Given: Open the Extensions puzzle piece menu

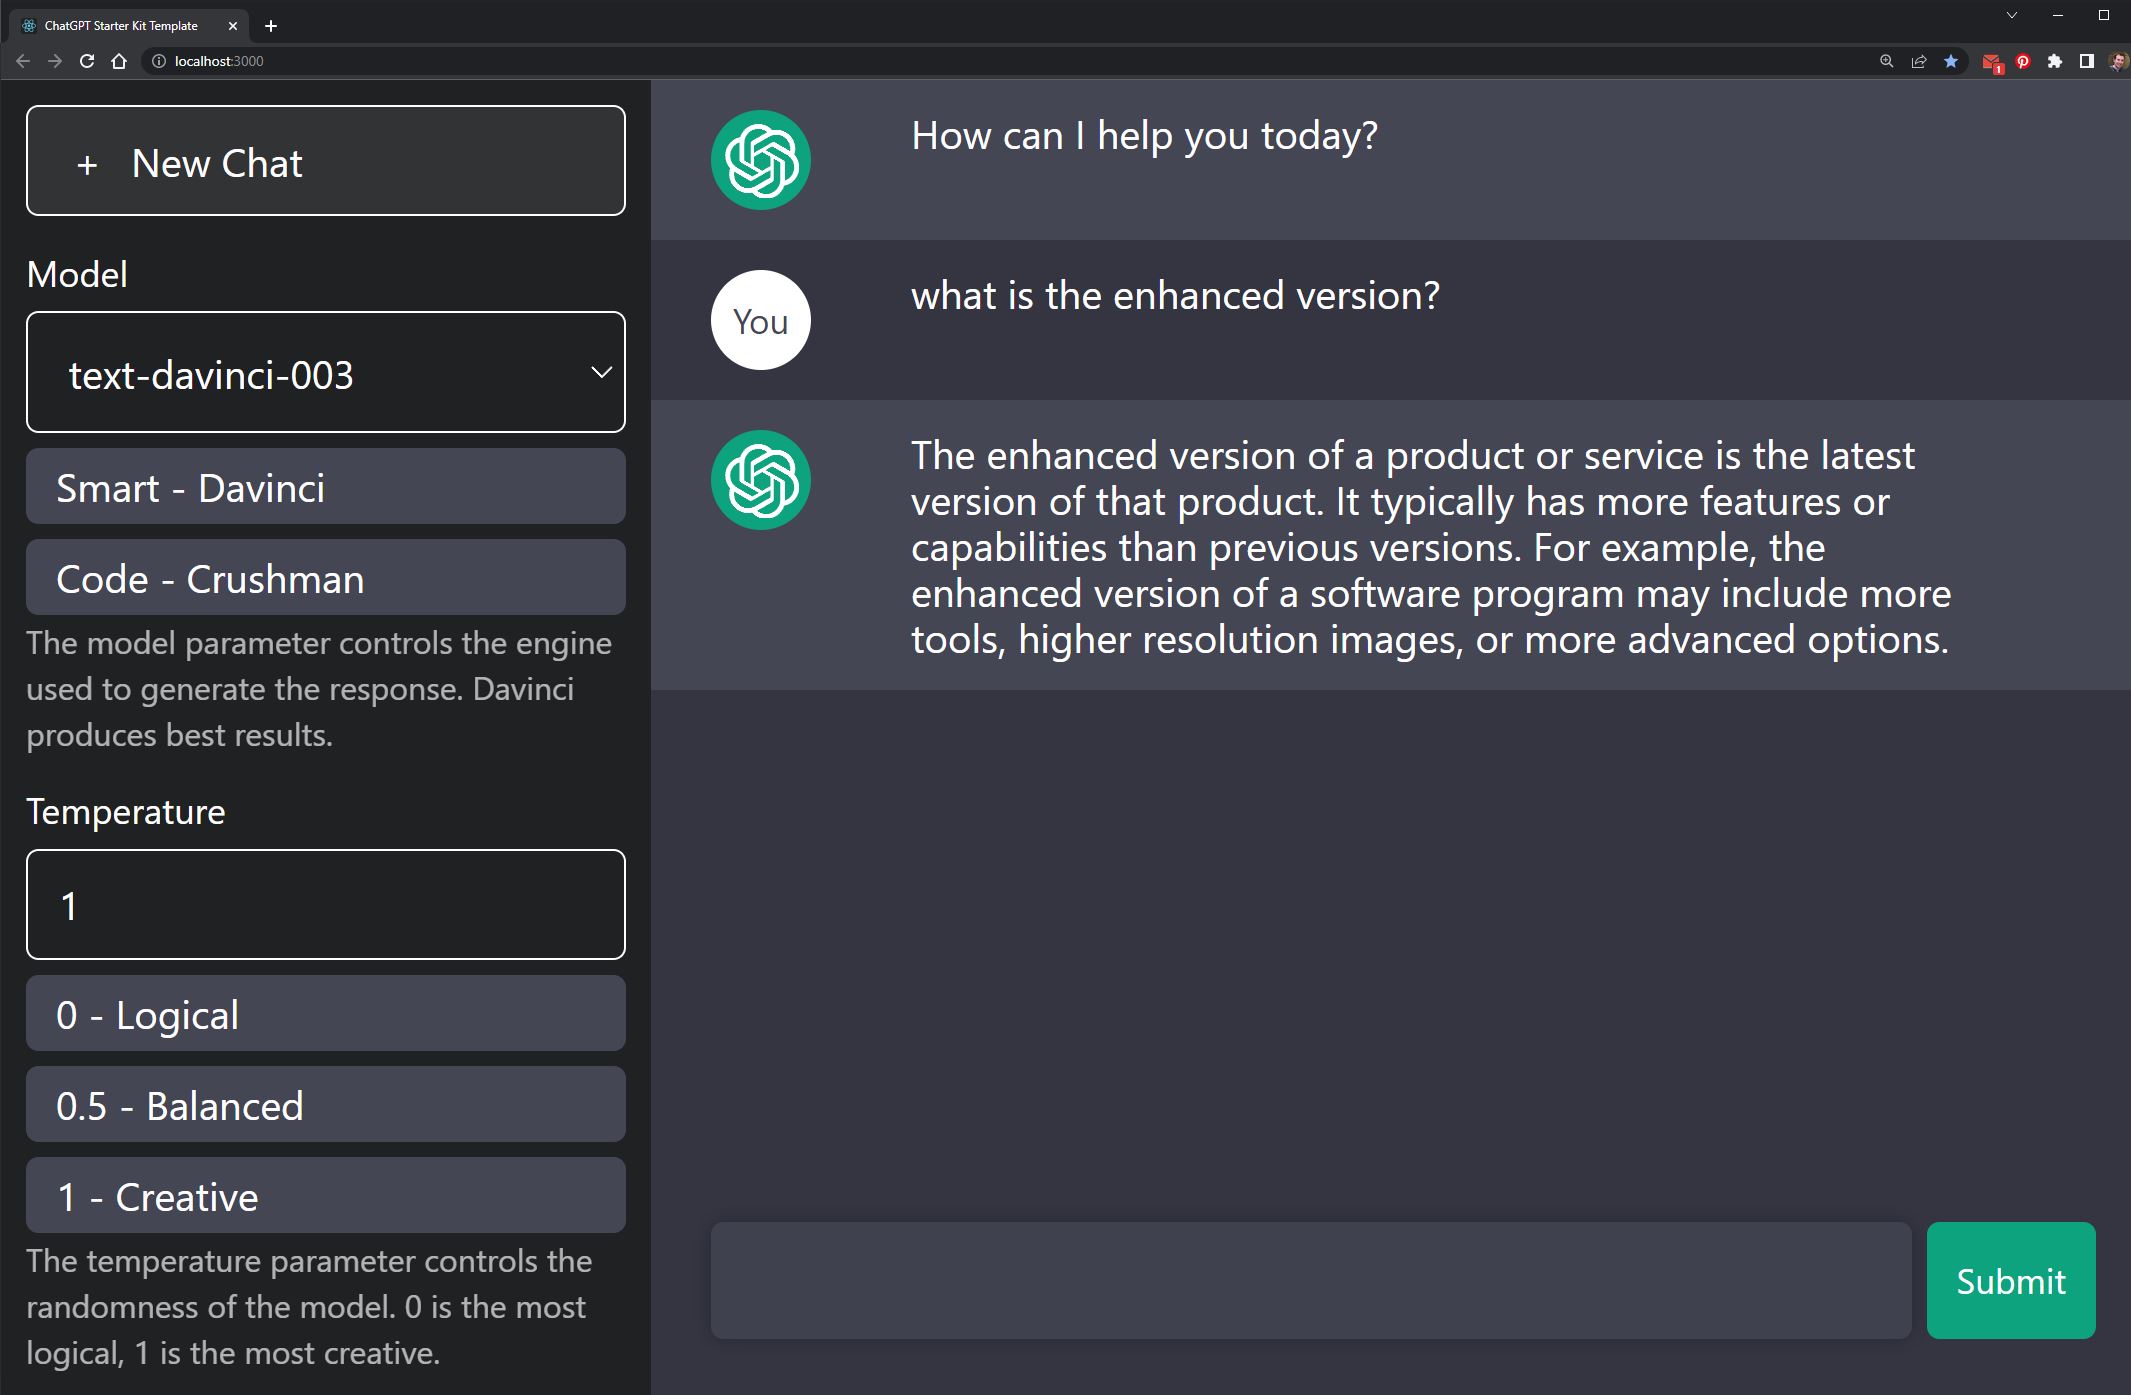Looking at the screenshot, I should 2055,61.
